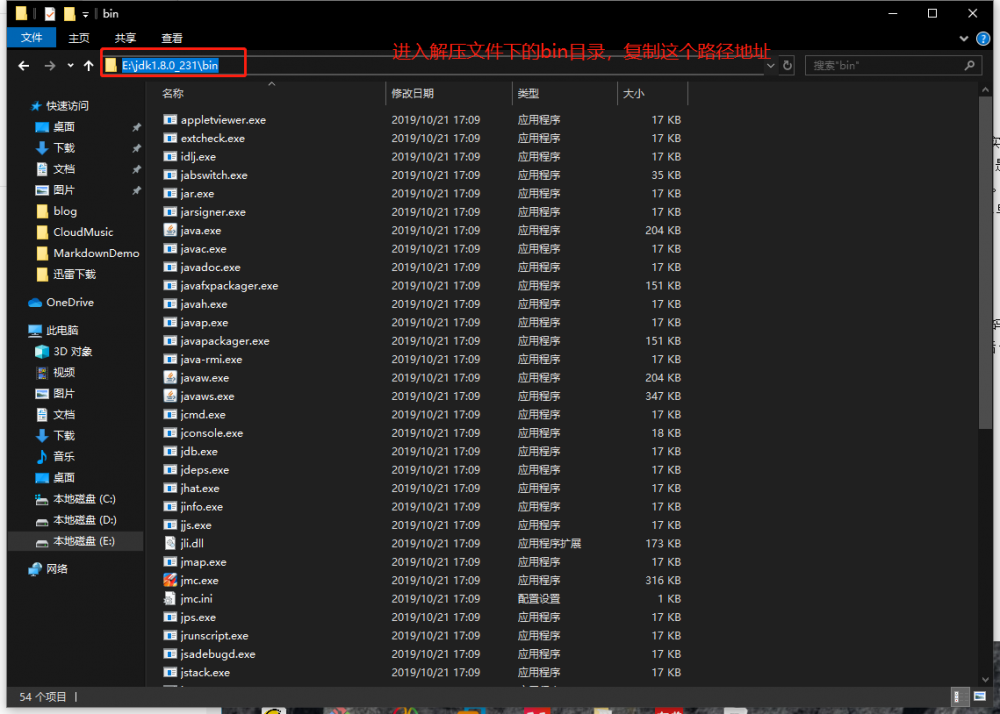Open blog folder in sidebar

(x=64, y=211)
